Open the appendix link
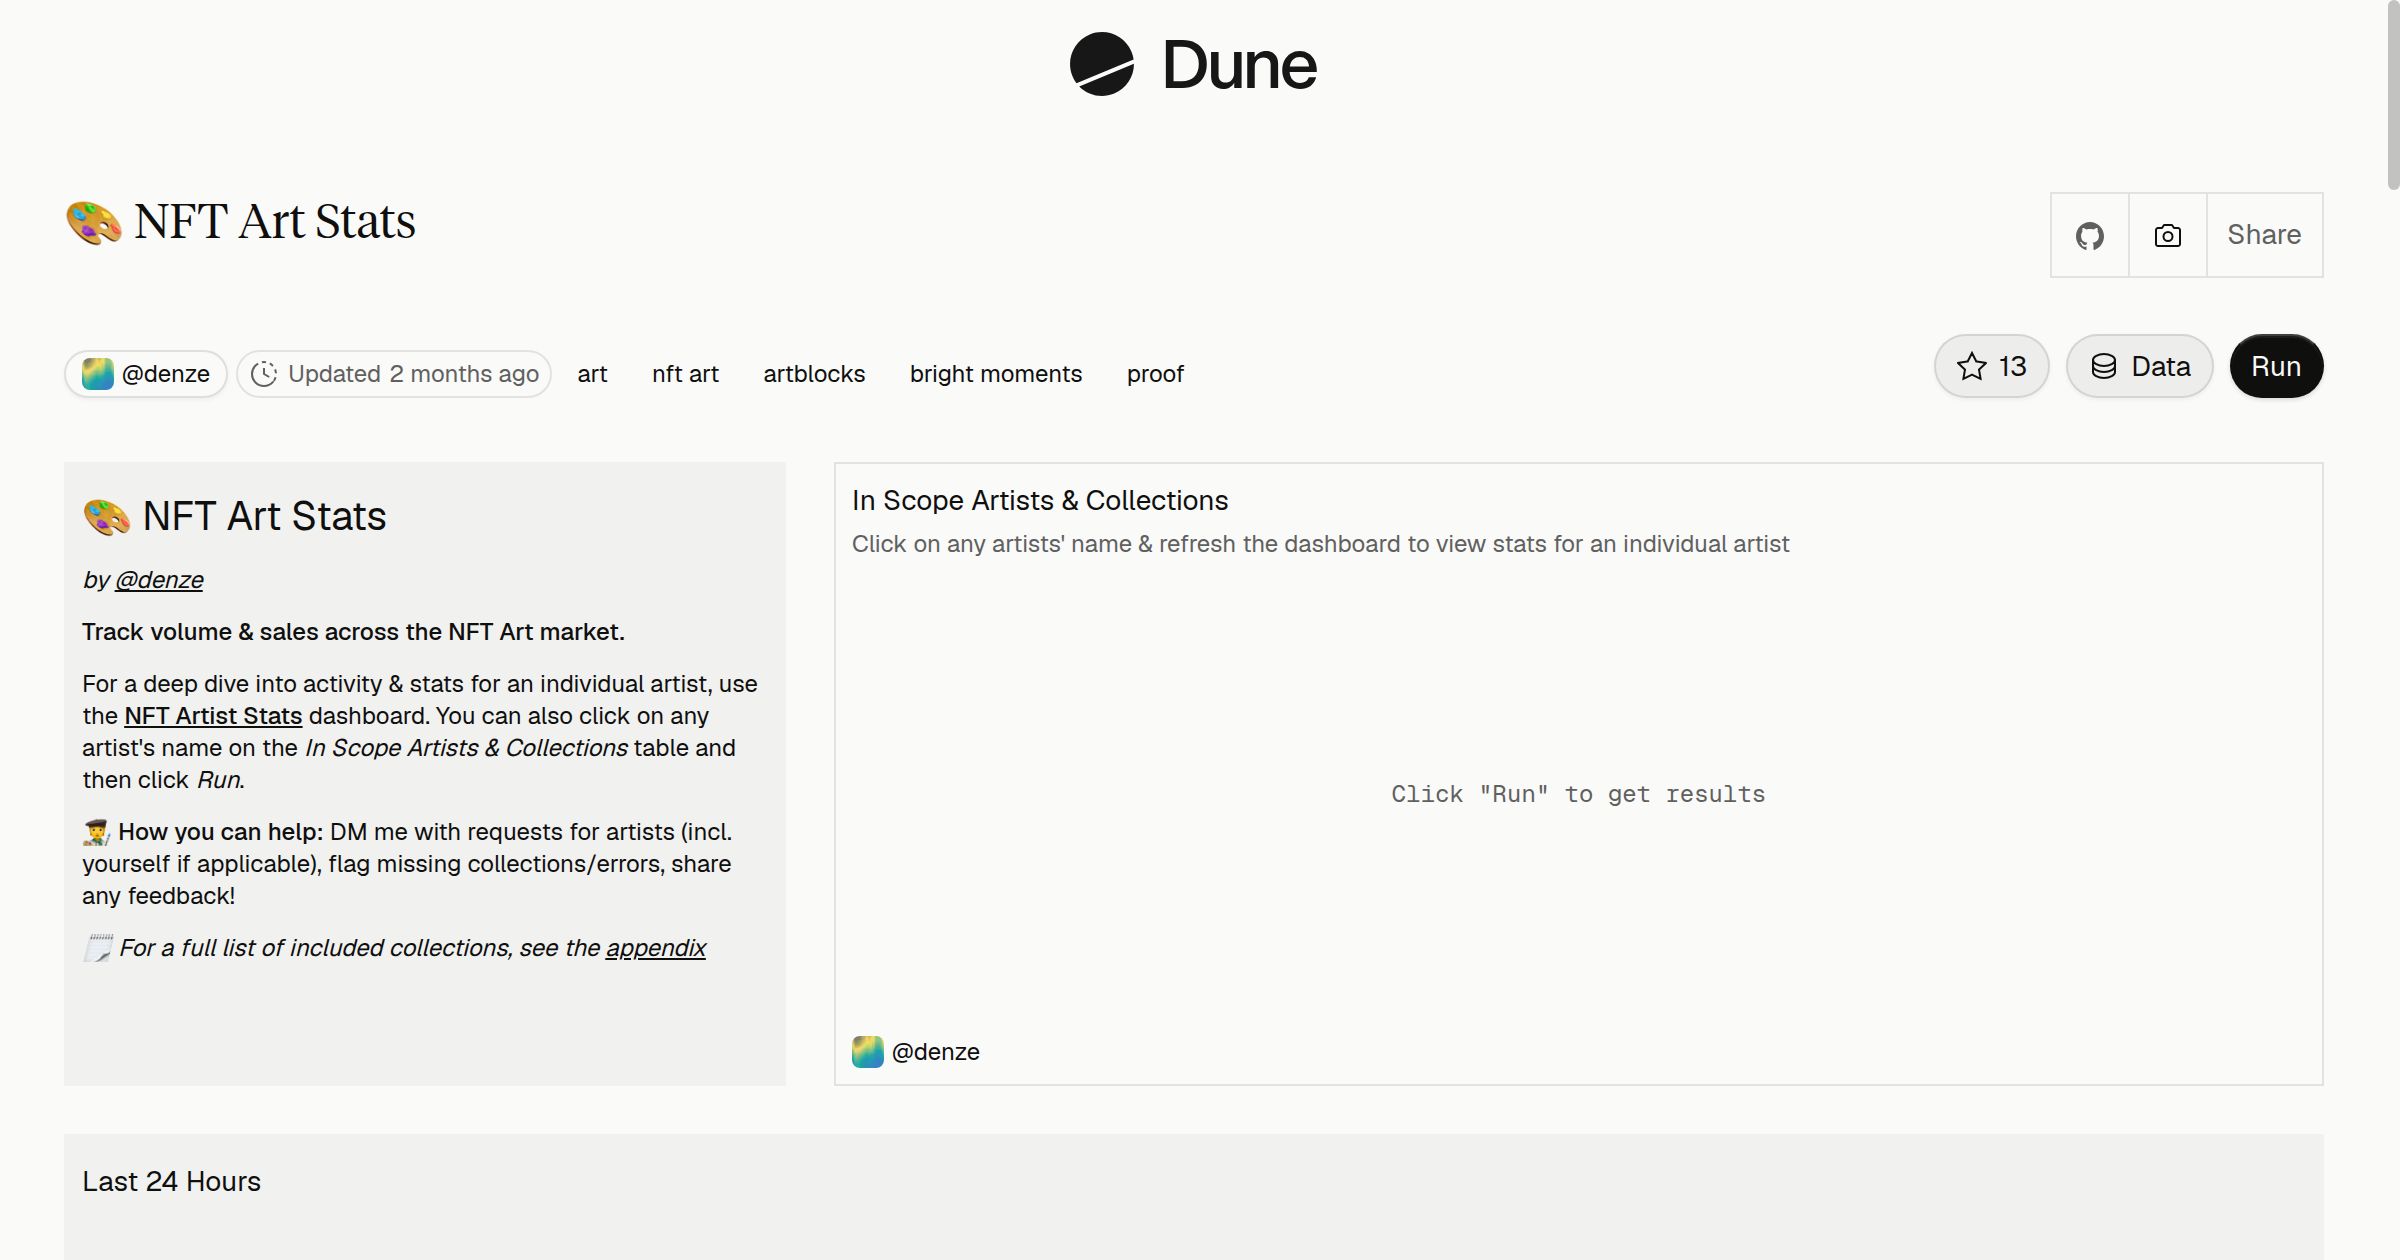Screen dimensions: 2400x1260 pos(656,948)
